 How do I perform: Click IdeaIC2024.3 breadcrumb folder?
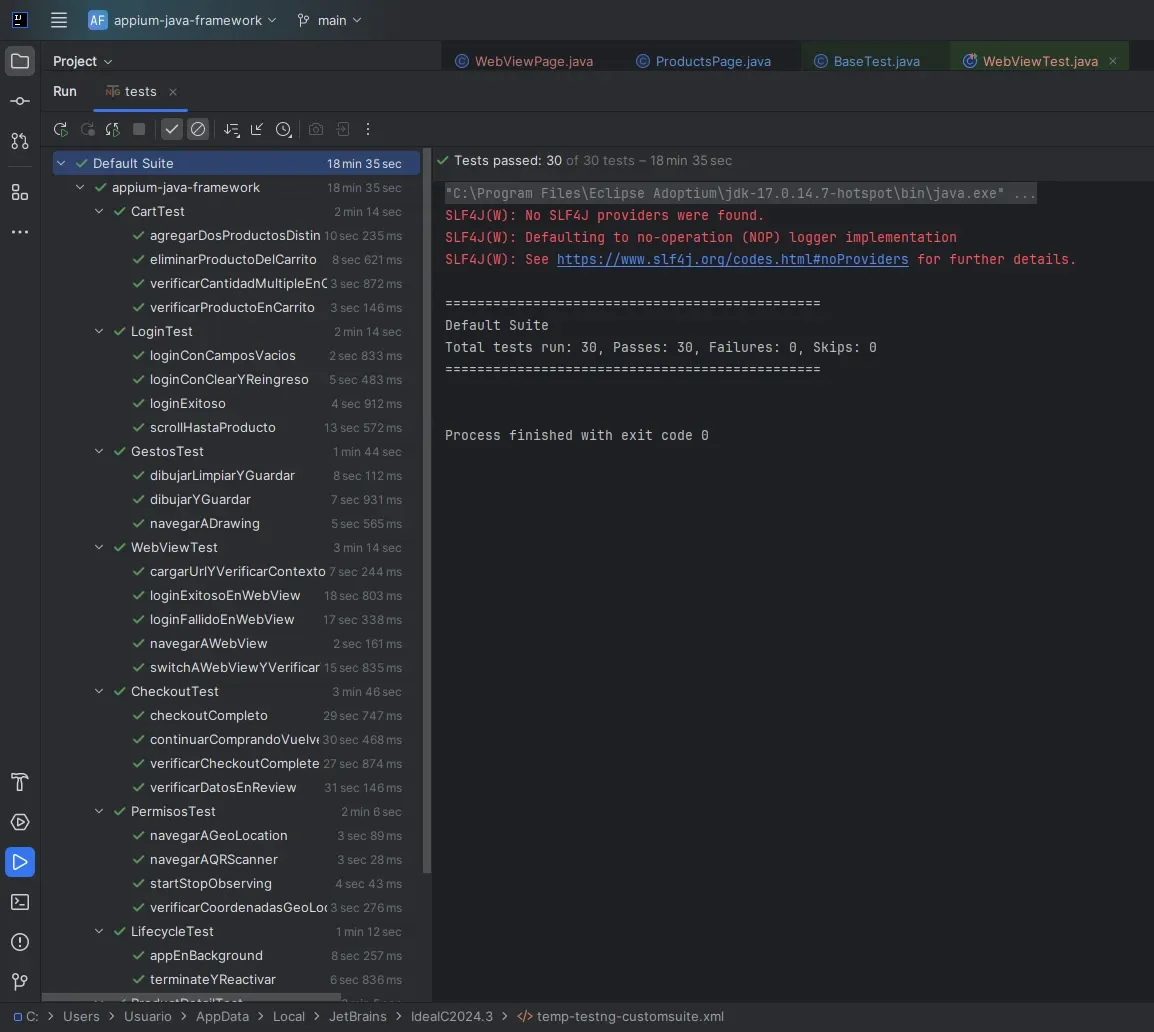pyautogui.click(x=452, y=1016)
